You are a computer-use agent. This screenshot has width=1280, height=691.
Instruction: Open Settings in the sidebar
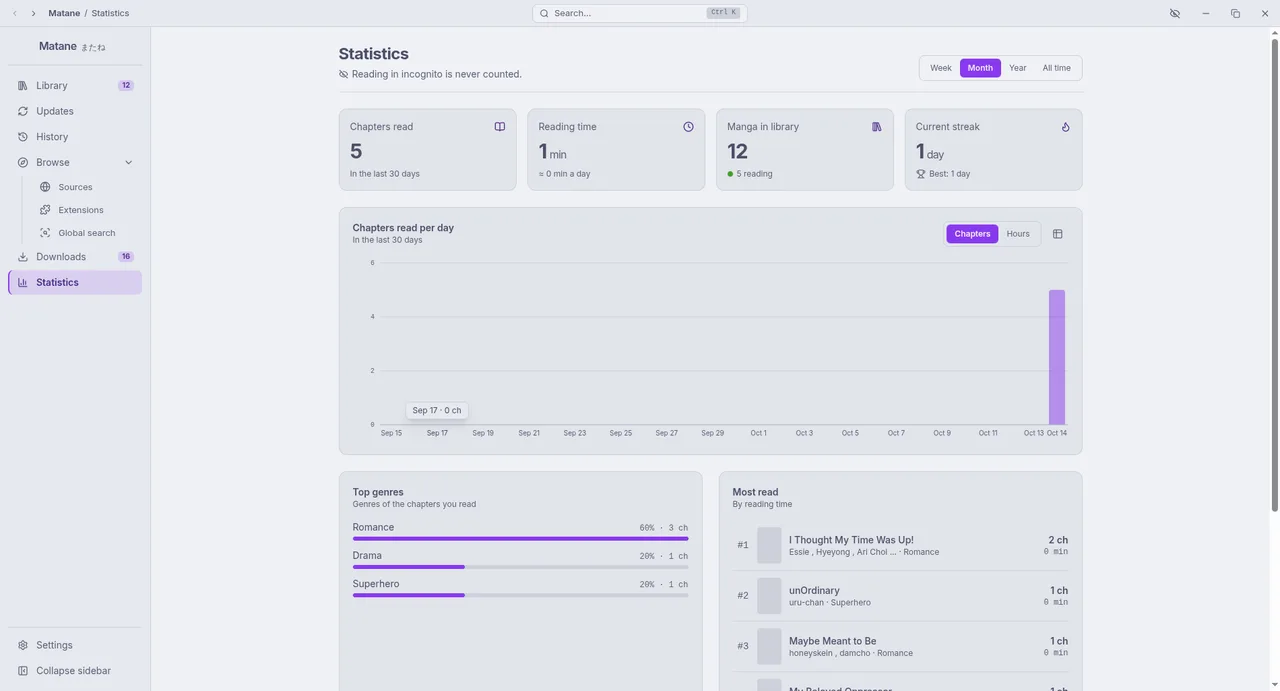75,645
